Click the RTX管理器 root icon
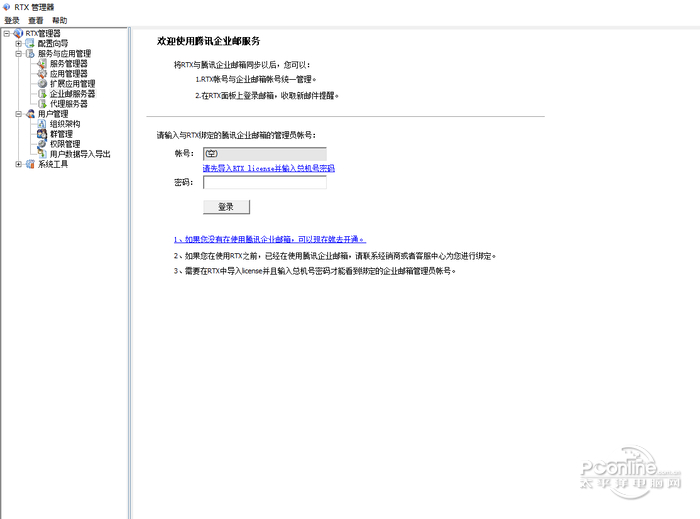 [18, 33]
